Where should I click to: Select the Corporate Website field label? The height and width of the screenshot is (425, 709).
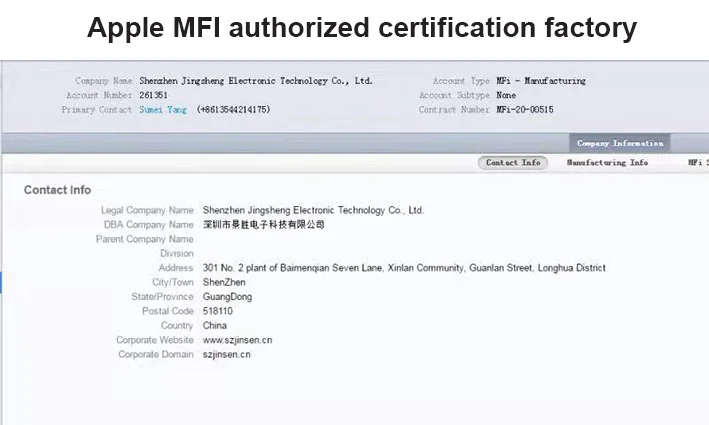(155, 340)
